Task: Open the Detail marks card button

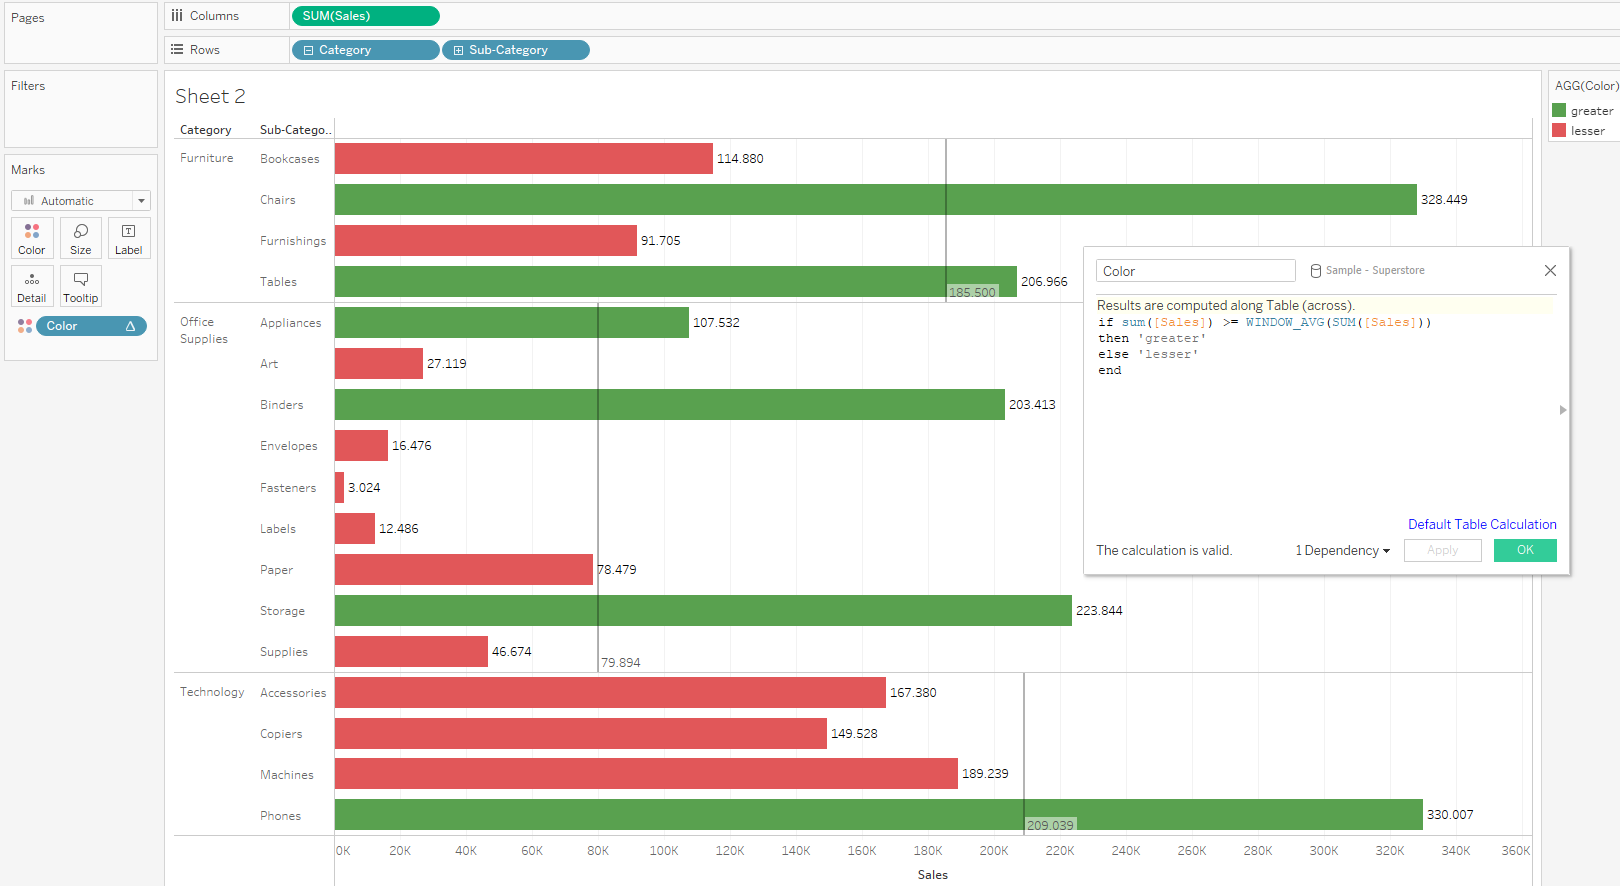Action: tap(32, 286)
